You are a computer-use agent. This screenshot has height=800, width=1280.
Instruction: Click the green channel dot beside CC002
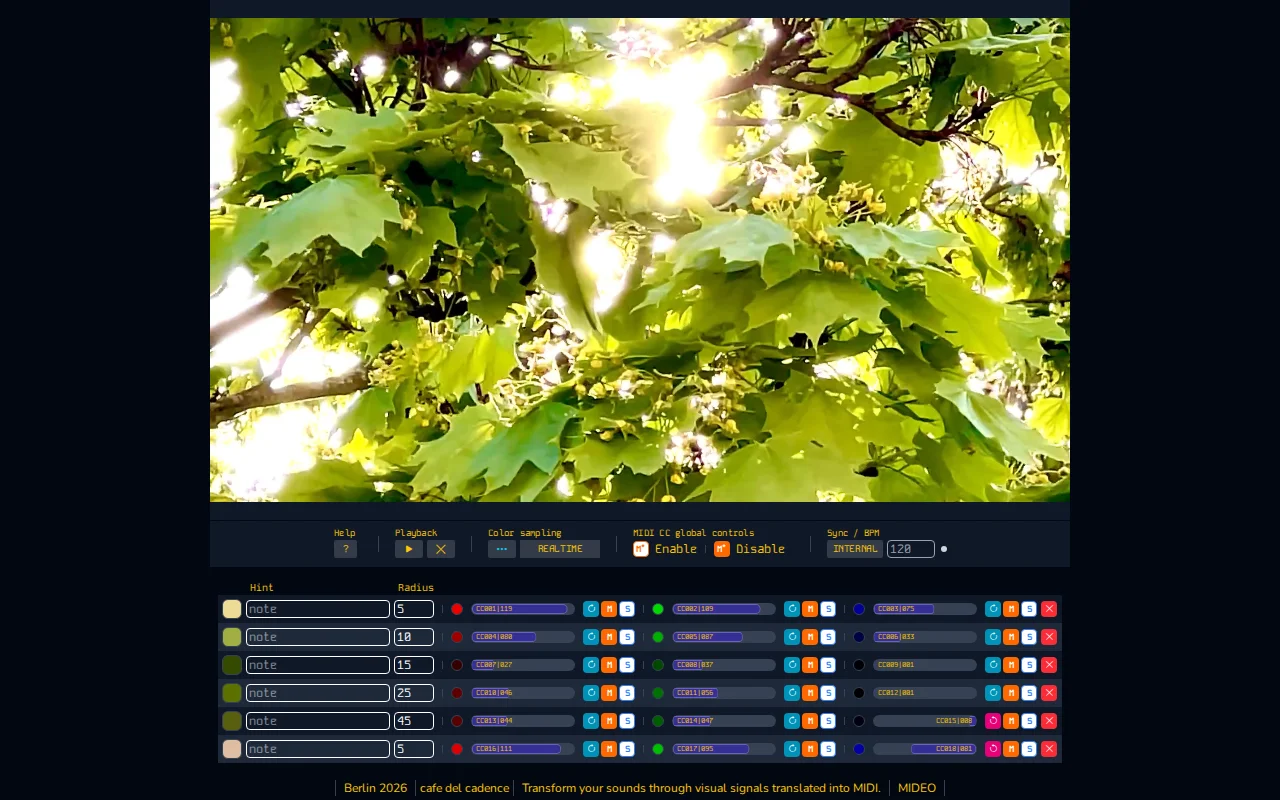[658, 609]
